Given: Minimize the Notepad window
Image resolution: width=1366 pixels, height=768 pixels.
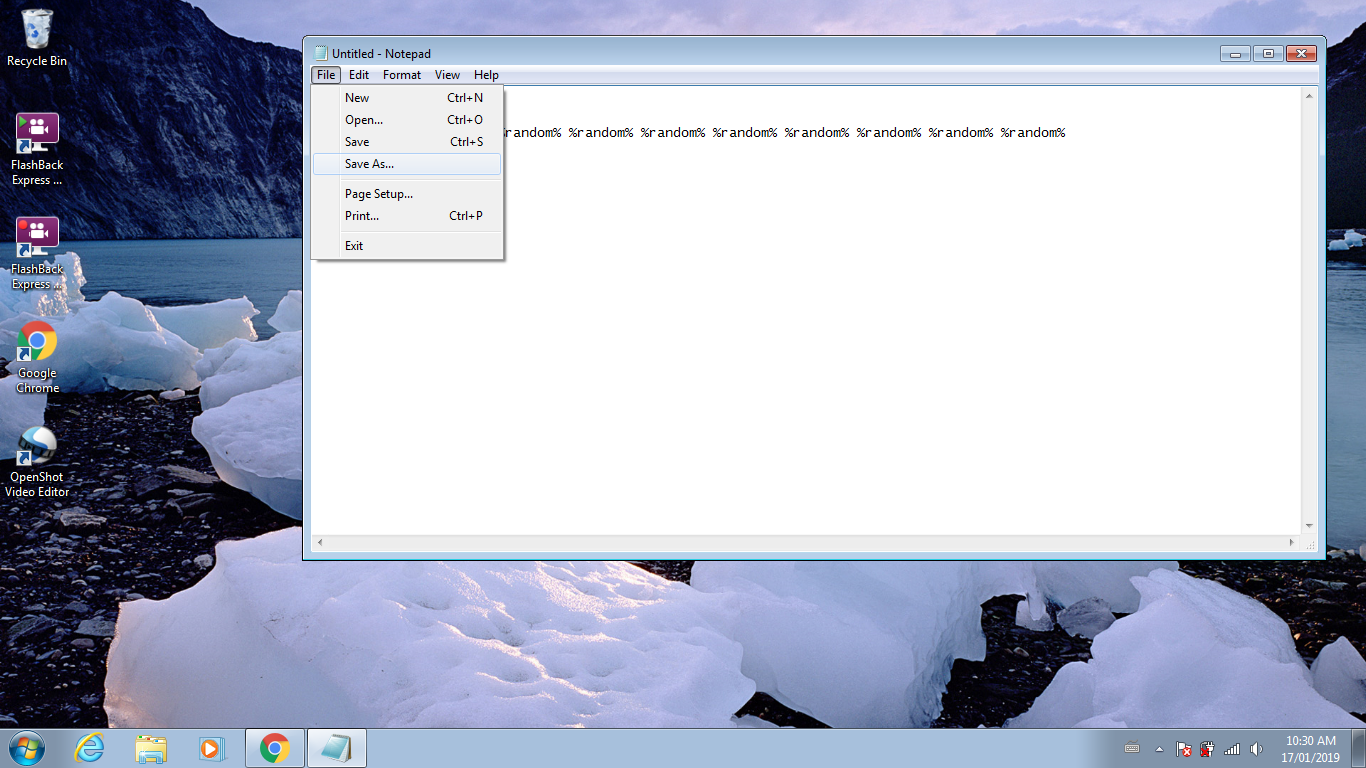Looking at the screenshot, I should 1236,53.
